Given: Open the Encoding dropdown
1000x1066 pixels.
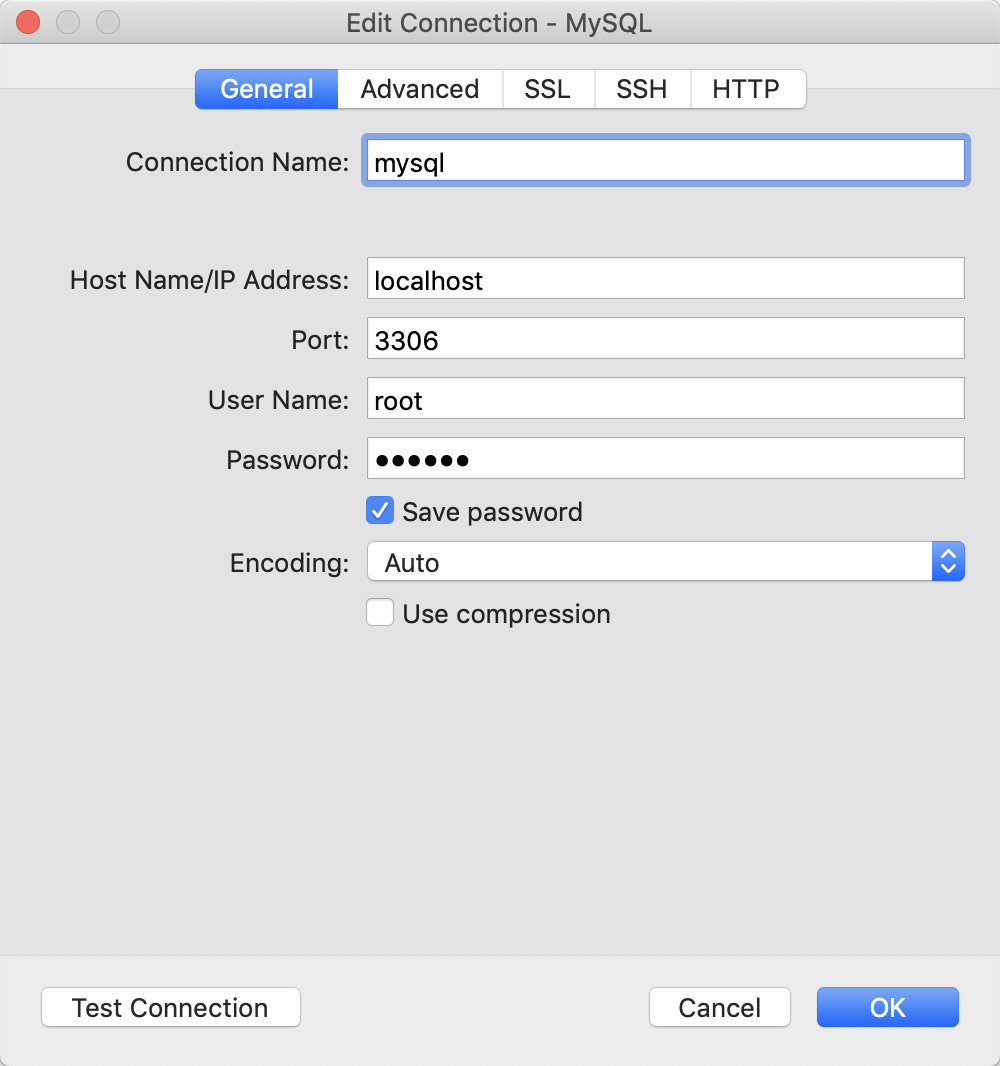Looking at the screenshot, I should tap(650, 562).
